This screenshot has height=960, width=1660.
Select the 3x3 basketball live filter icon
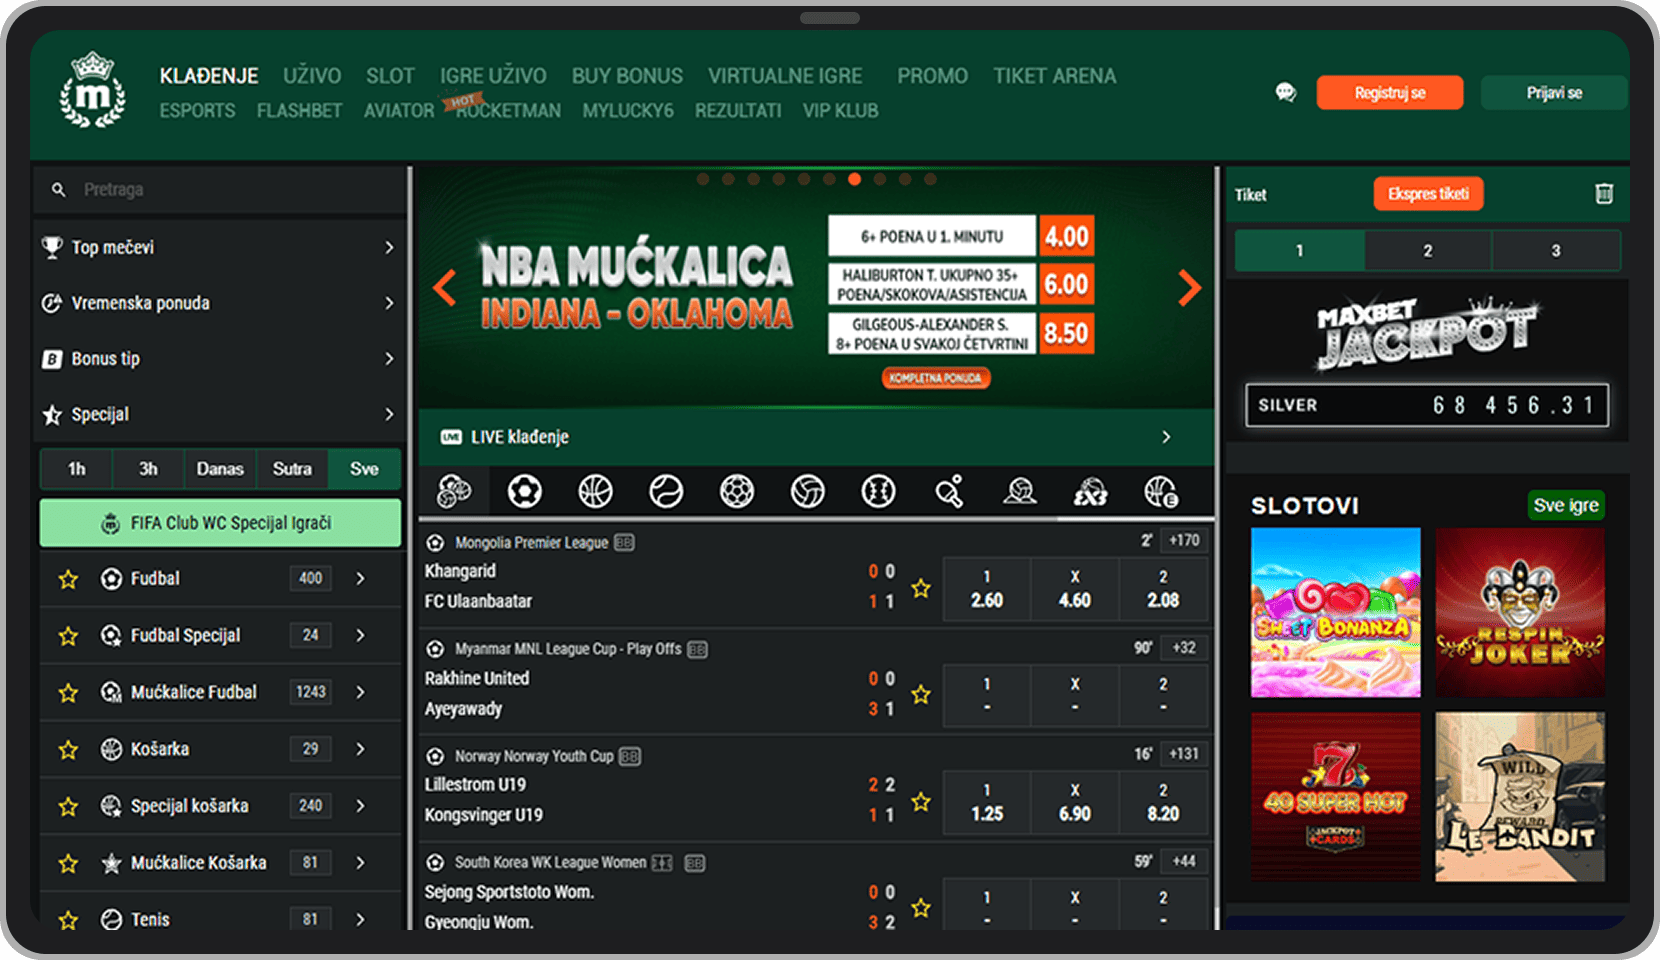(x=1090, y=491)
